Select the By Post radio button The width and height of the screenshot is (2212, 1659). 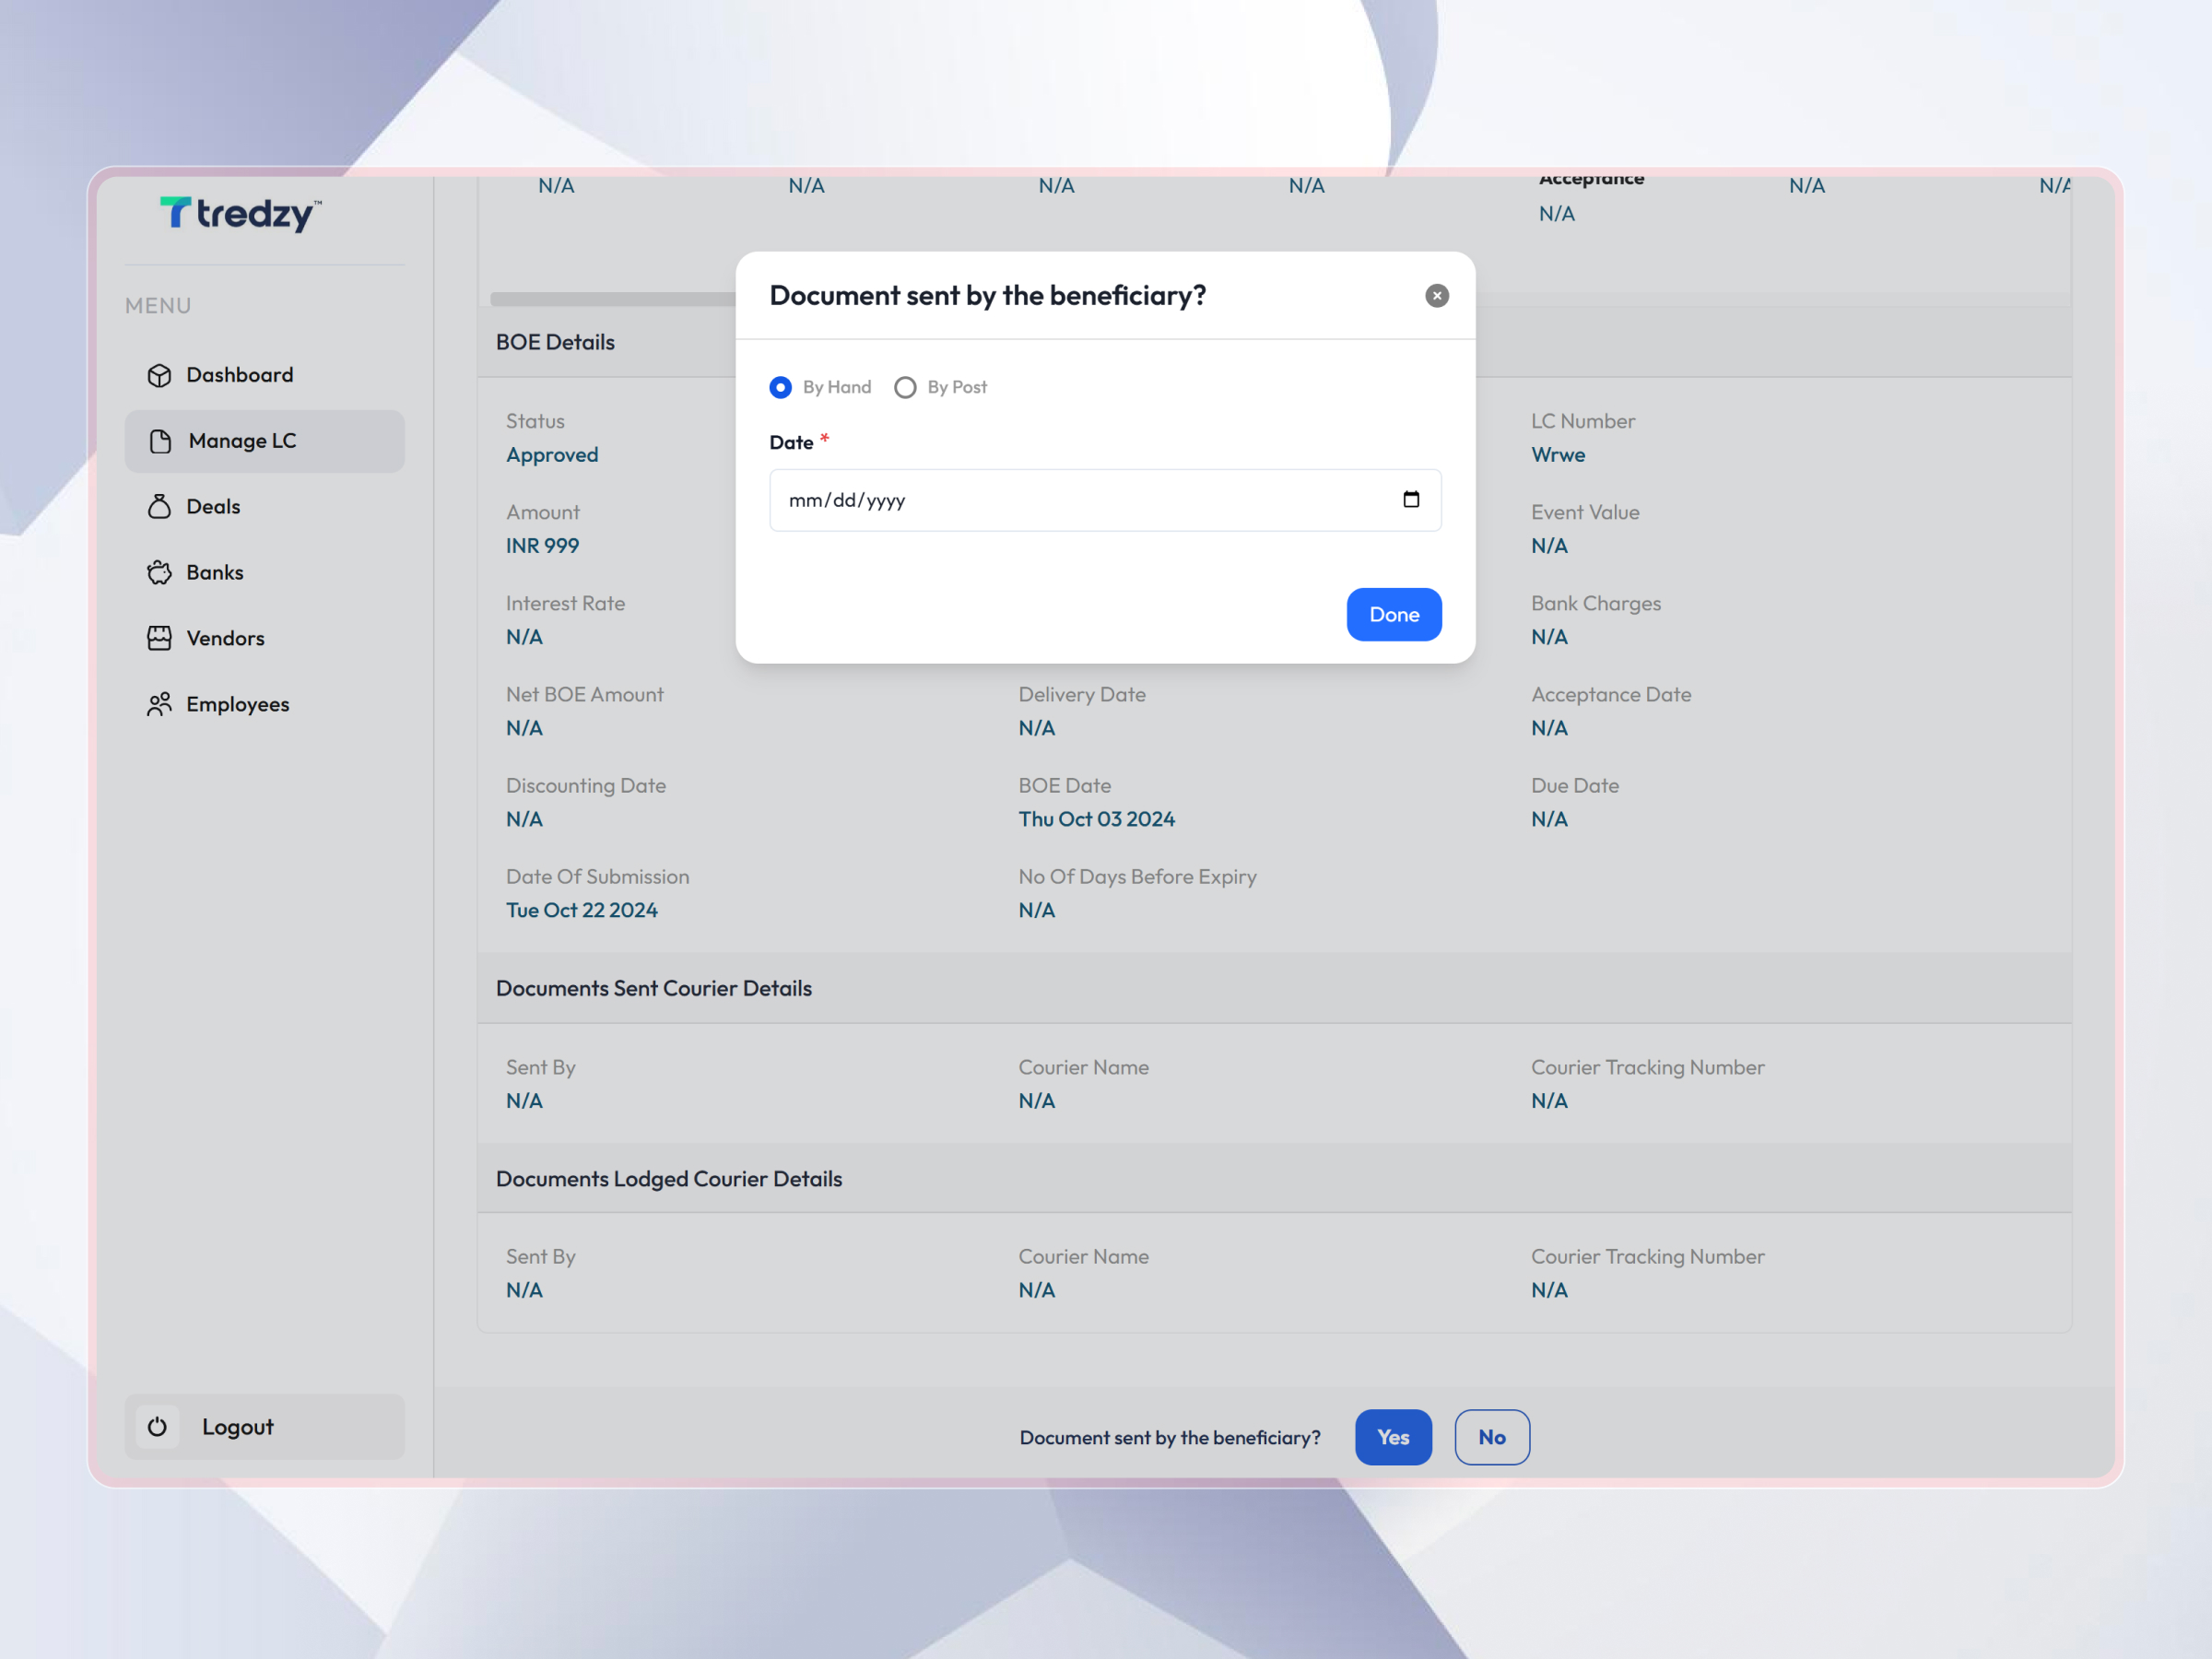(x=905, y=387)
